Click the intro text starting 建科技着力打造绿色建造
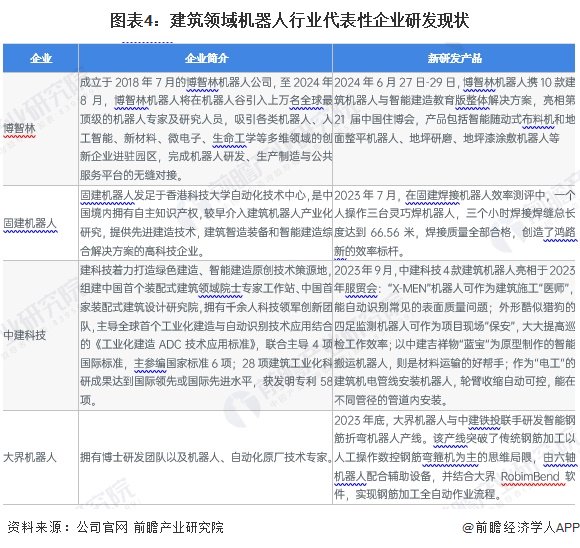 pos(206,335)
